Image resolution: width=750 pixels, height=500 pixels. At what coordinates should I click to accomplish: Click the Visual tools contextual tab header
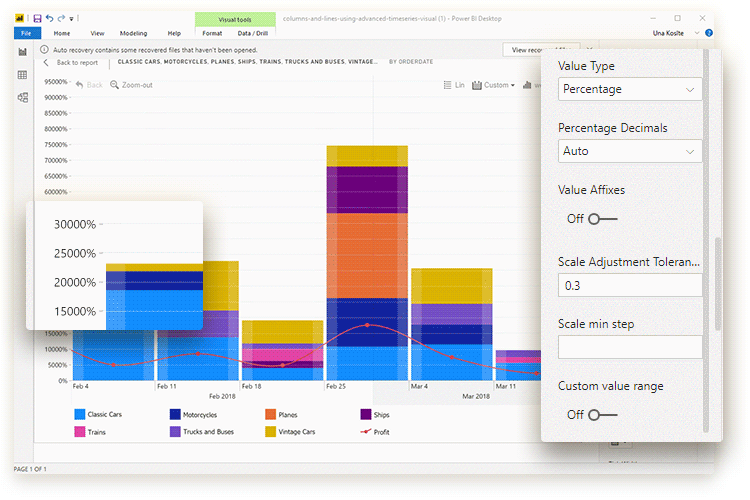click(235, 20)
